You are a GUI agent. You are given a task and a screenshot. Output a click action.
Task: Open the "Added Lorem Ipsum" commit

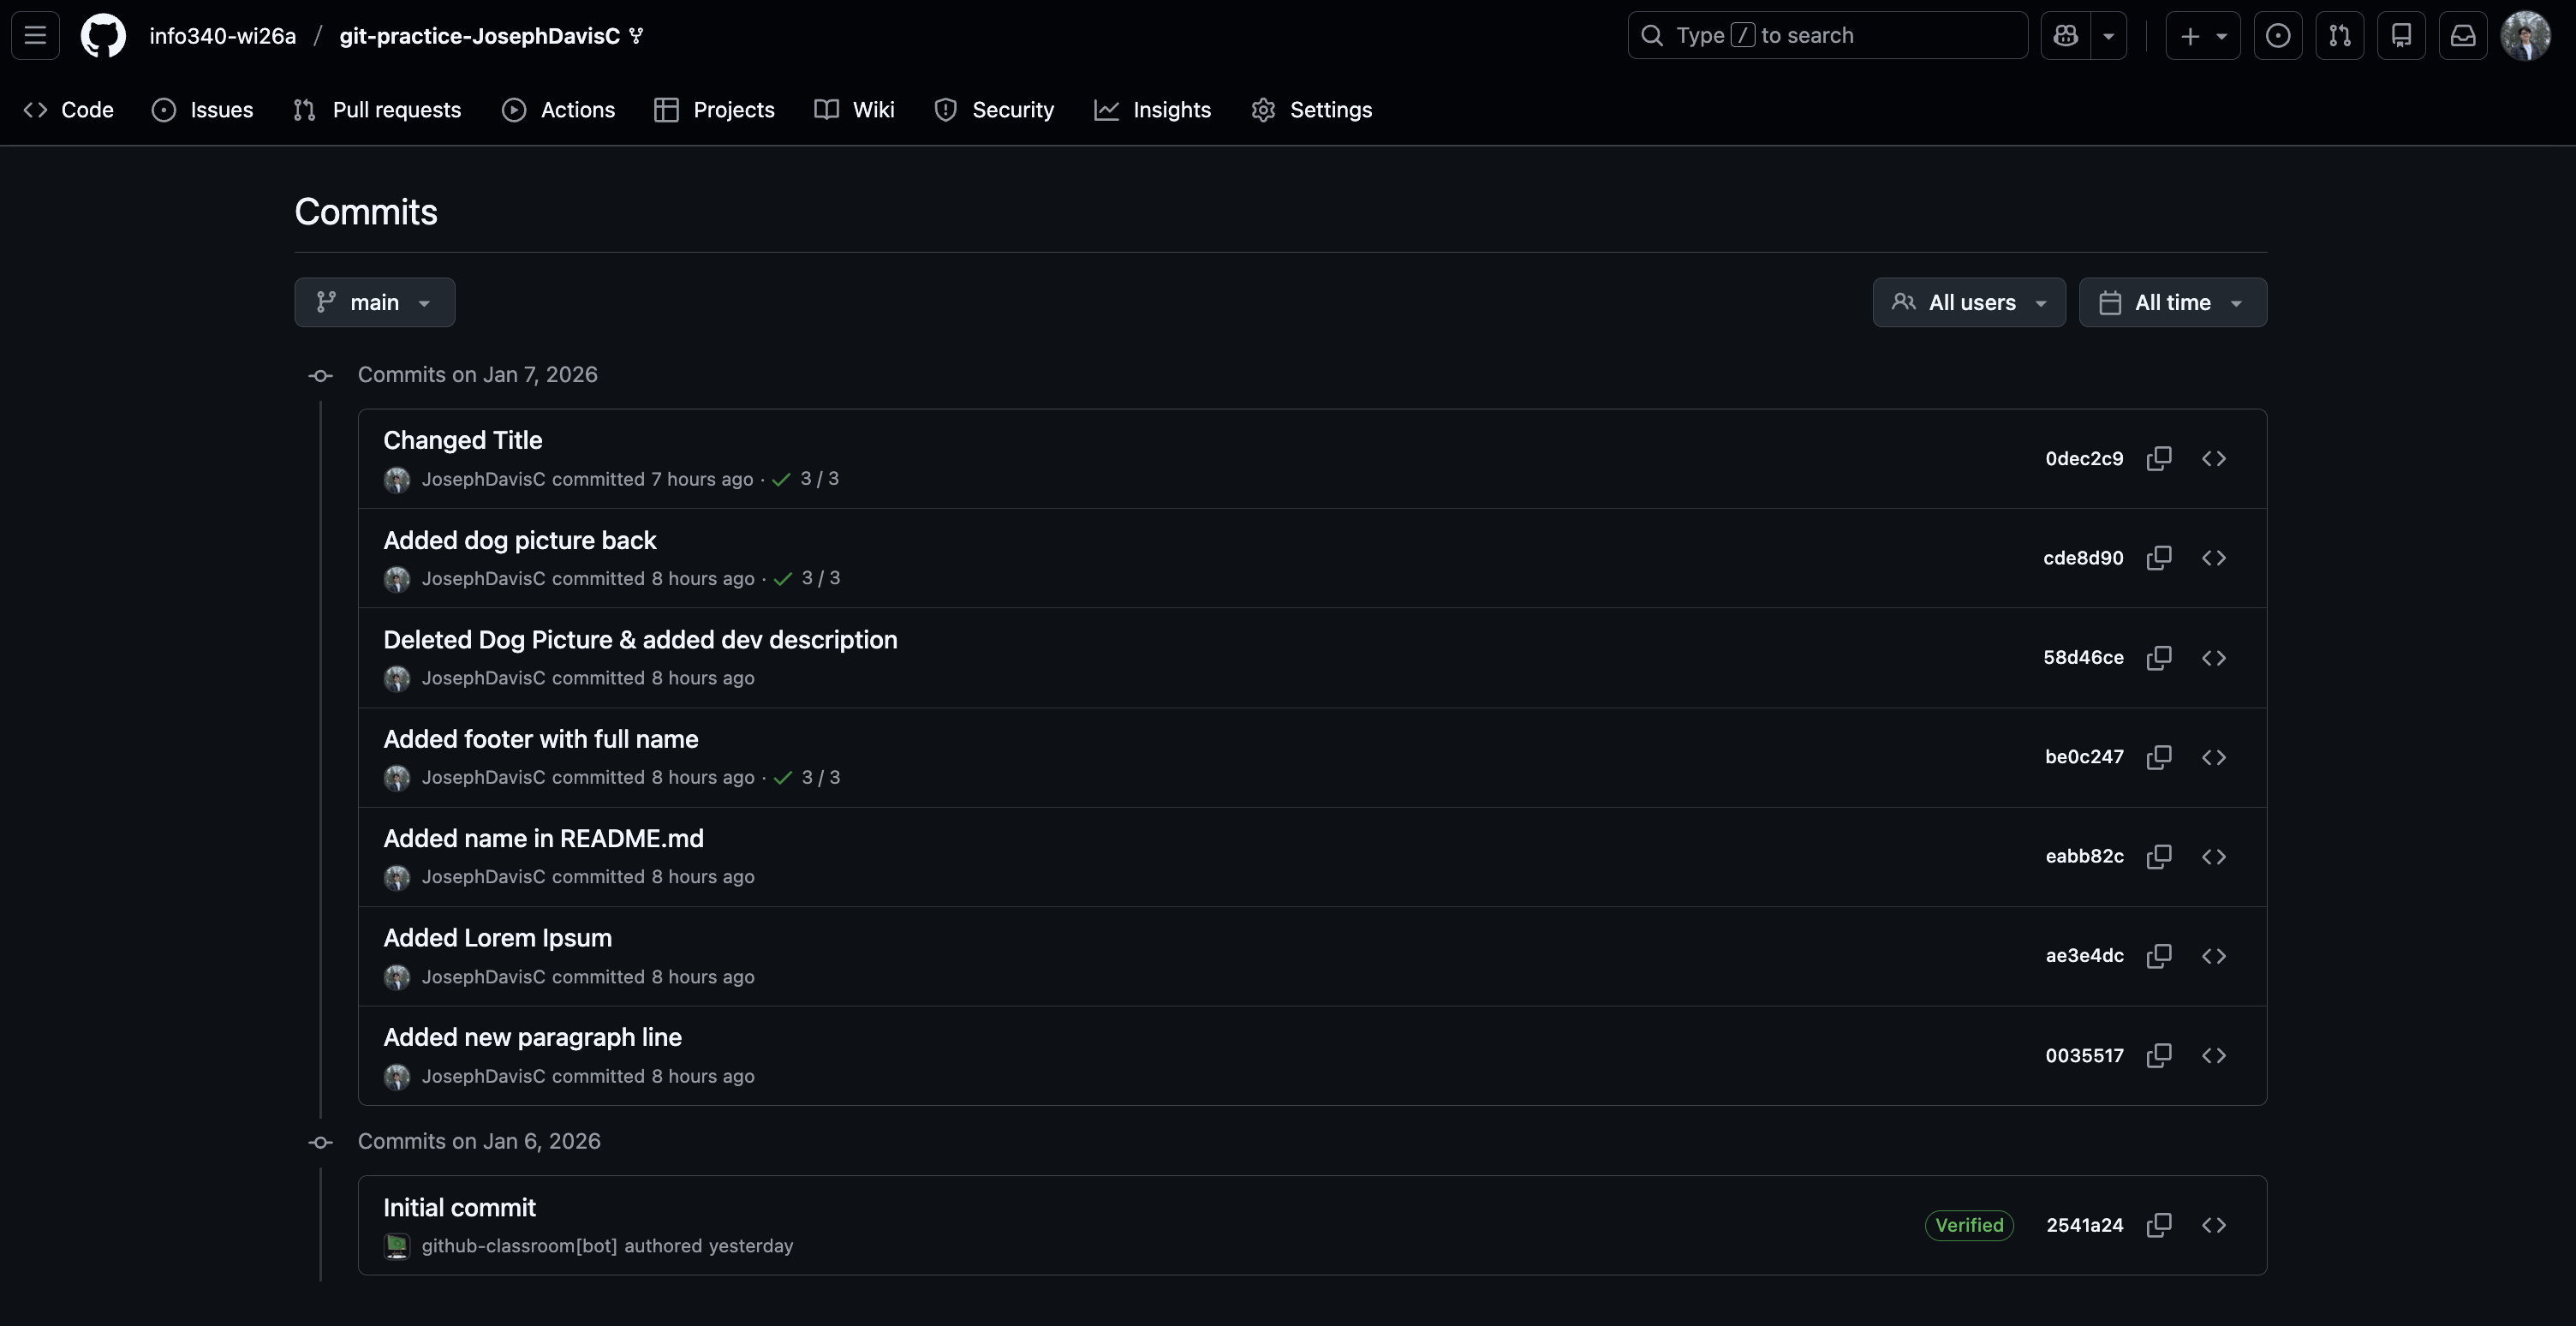point(498,937)
